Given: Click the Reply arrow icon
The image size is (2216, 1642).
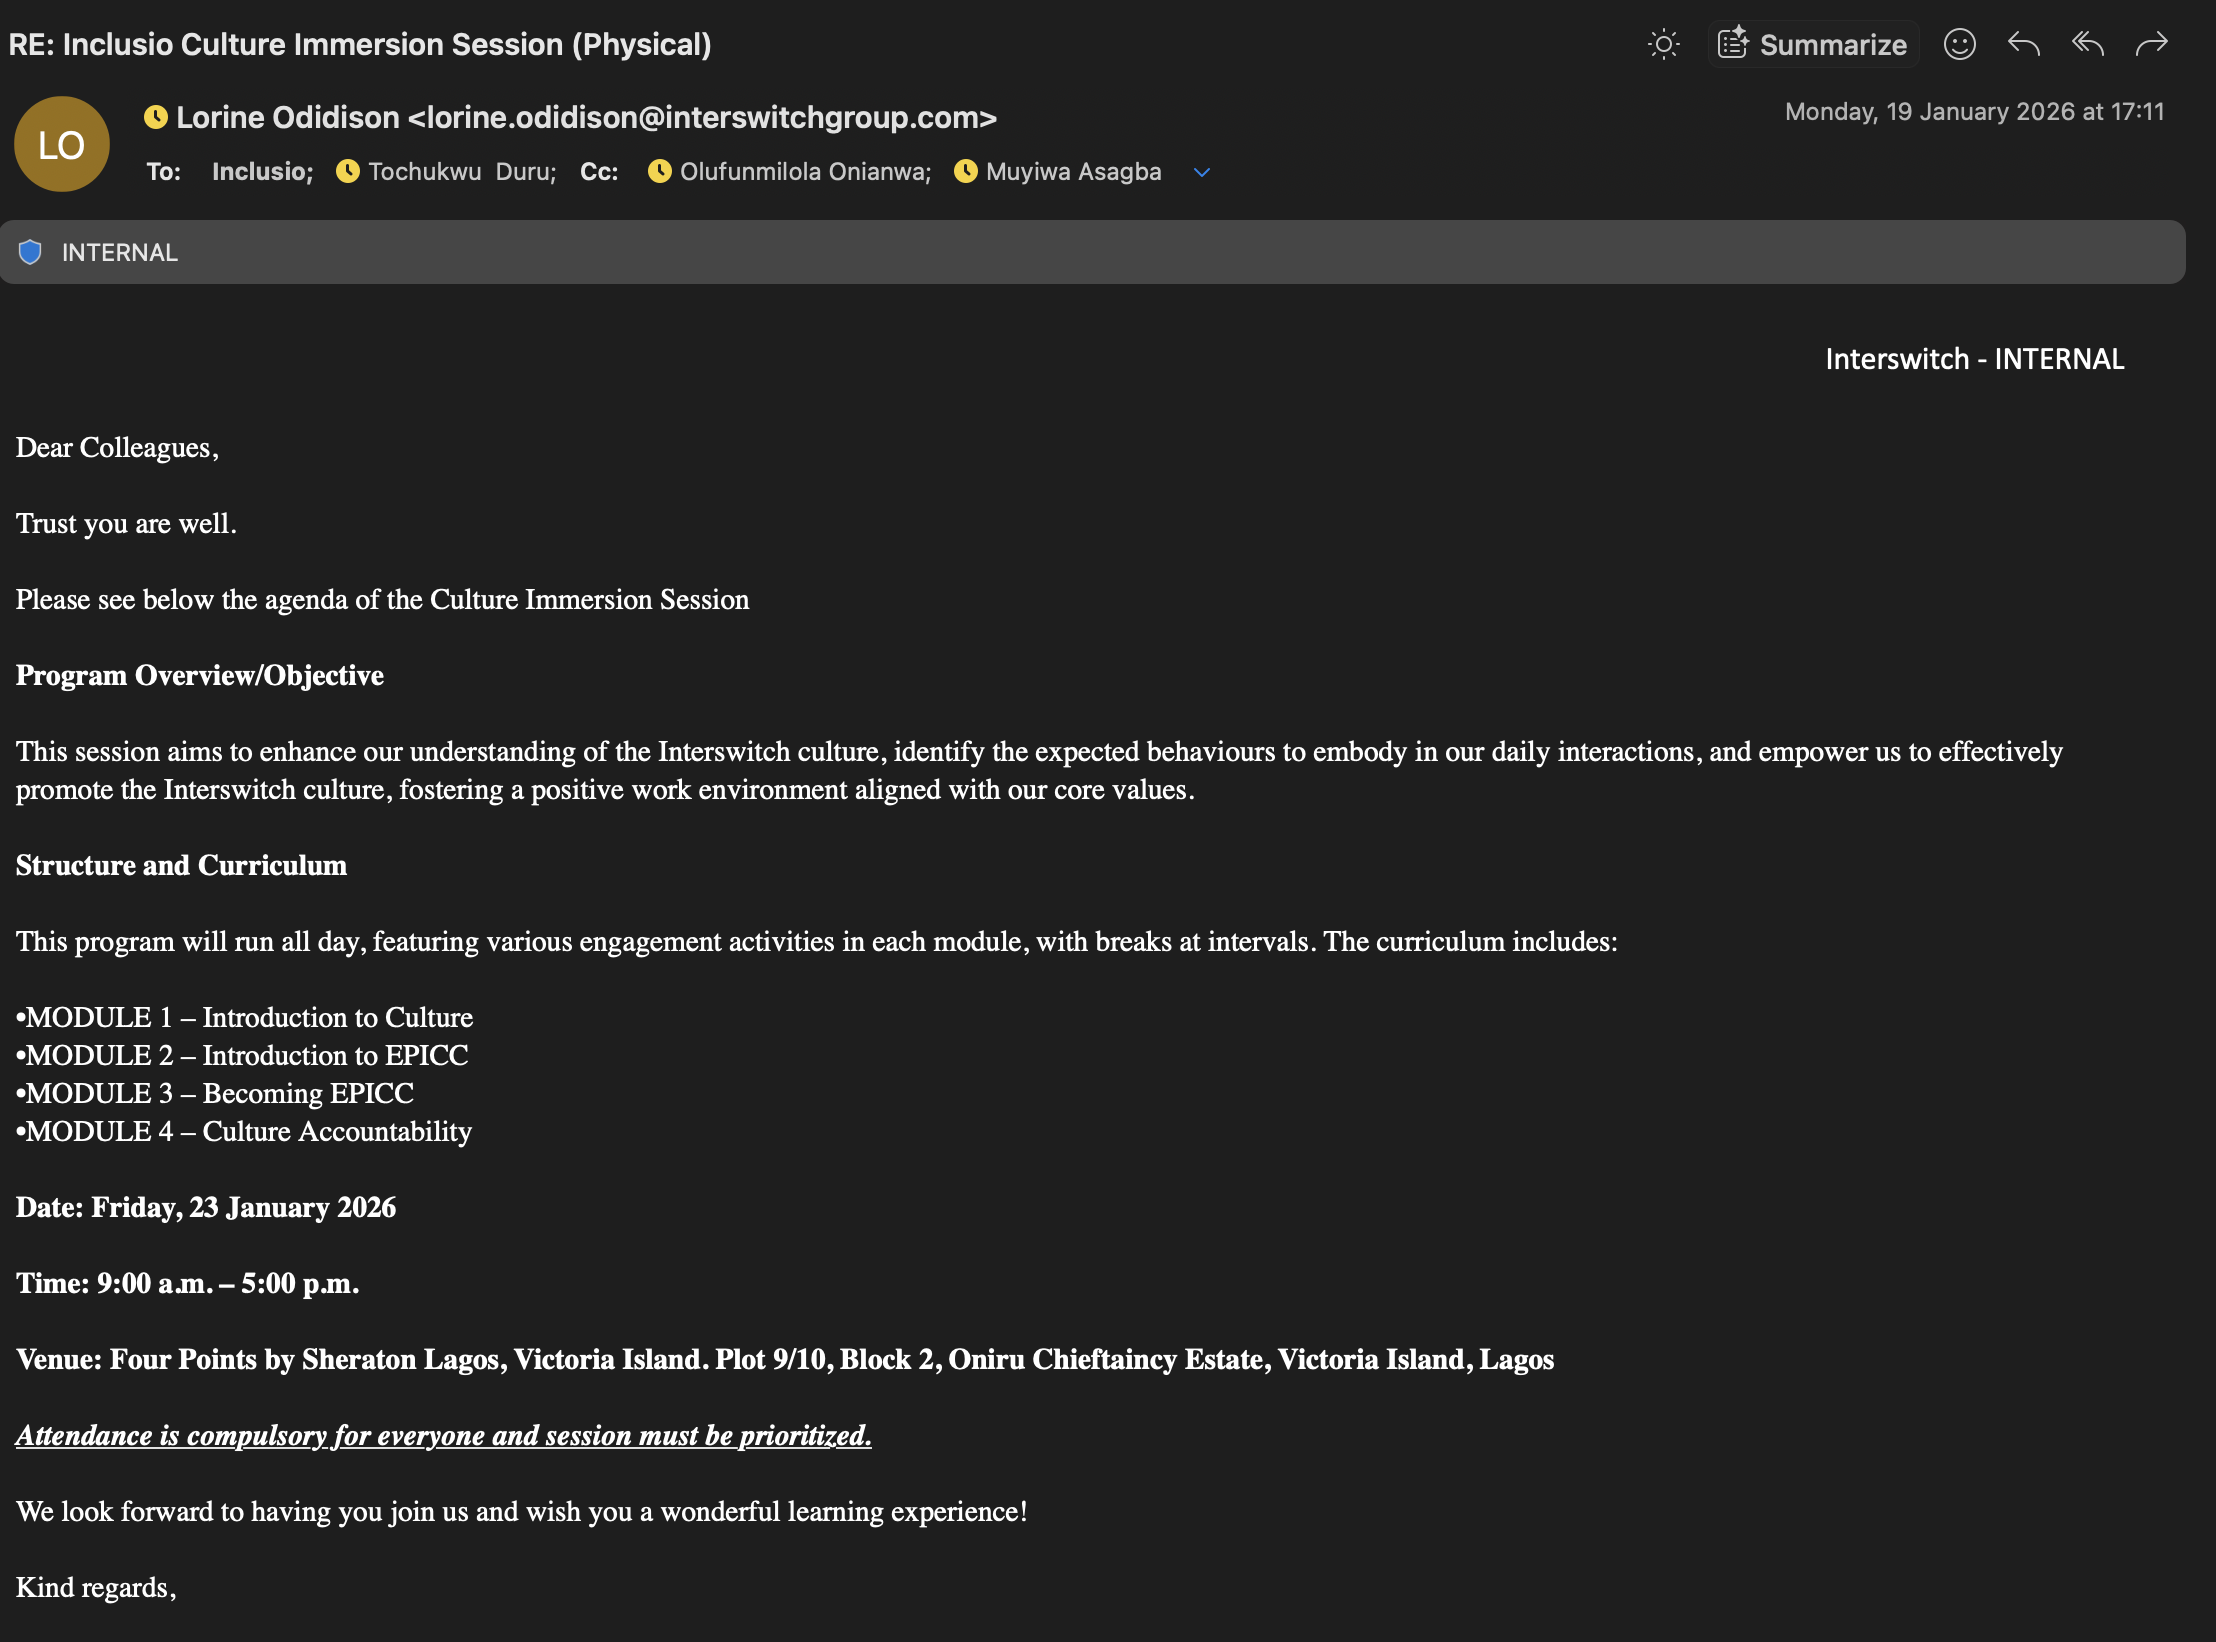Looking at the screenshot, I should [2023, 44].
